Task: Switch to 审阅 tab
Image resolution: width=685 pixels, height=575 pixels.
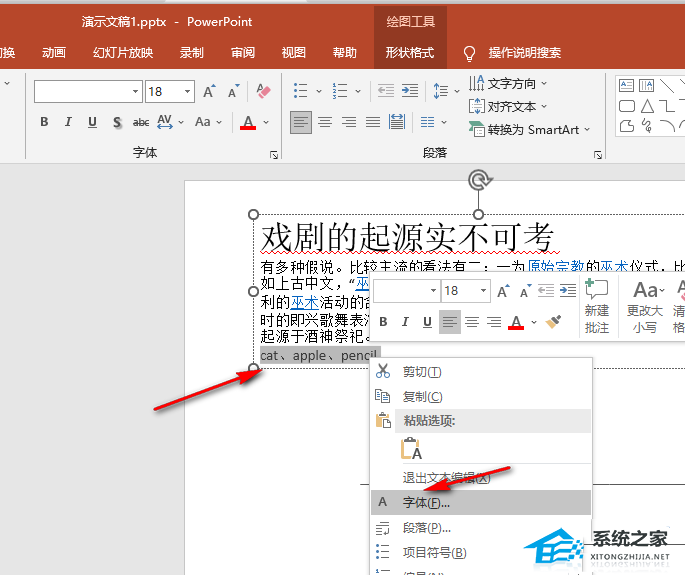Action: pos(243,53)
